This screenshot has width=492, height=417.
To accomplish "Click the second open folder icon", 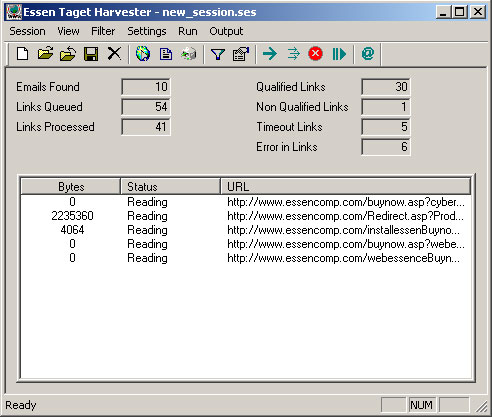I will pos(68,54).
